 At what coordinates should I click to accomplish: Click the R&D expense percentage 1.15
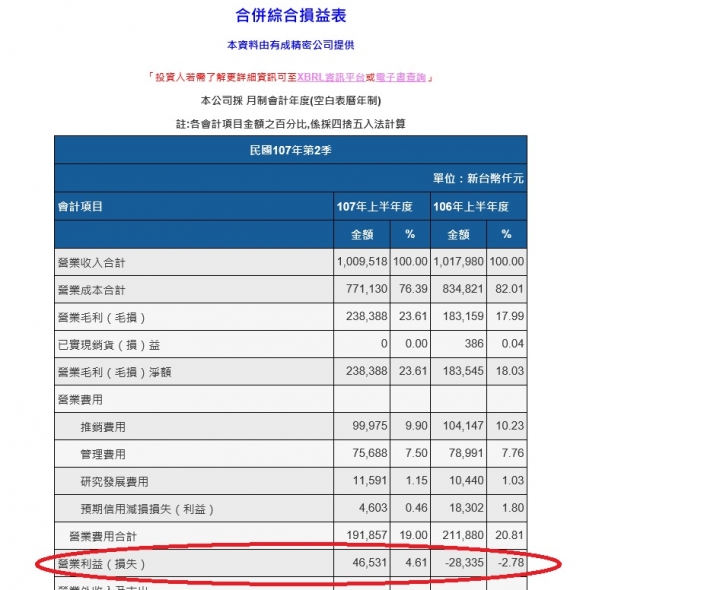pos(416,480)
